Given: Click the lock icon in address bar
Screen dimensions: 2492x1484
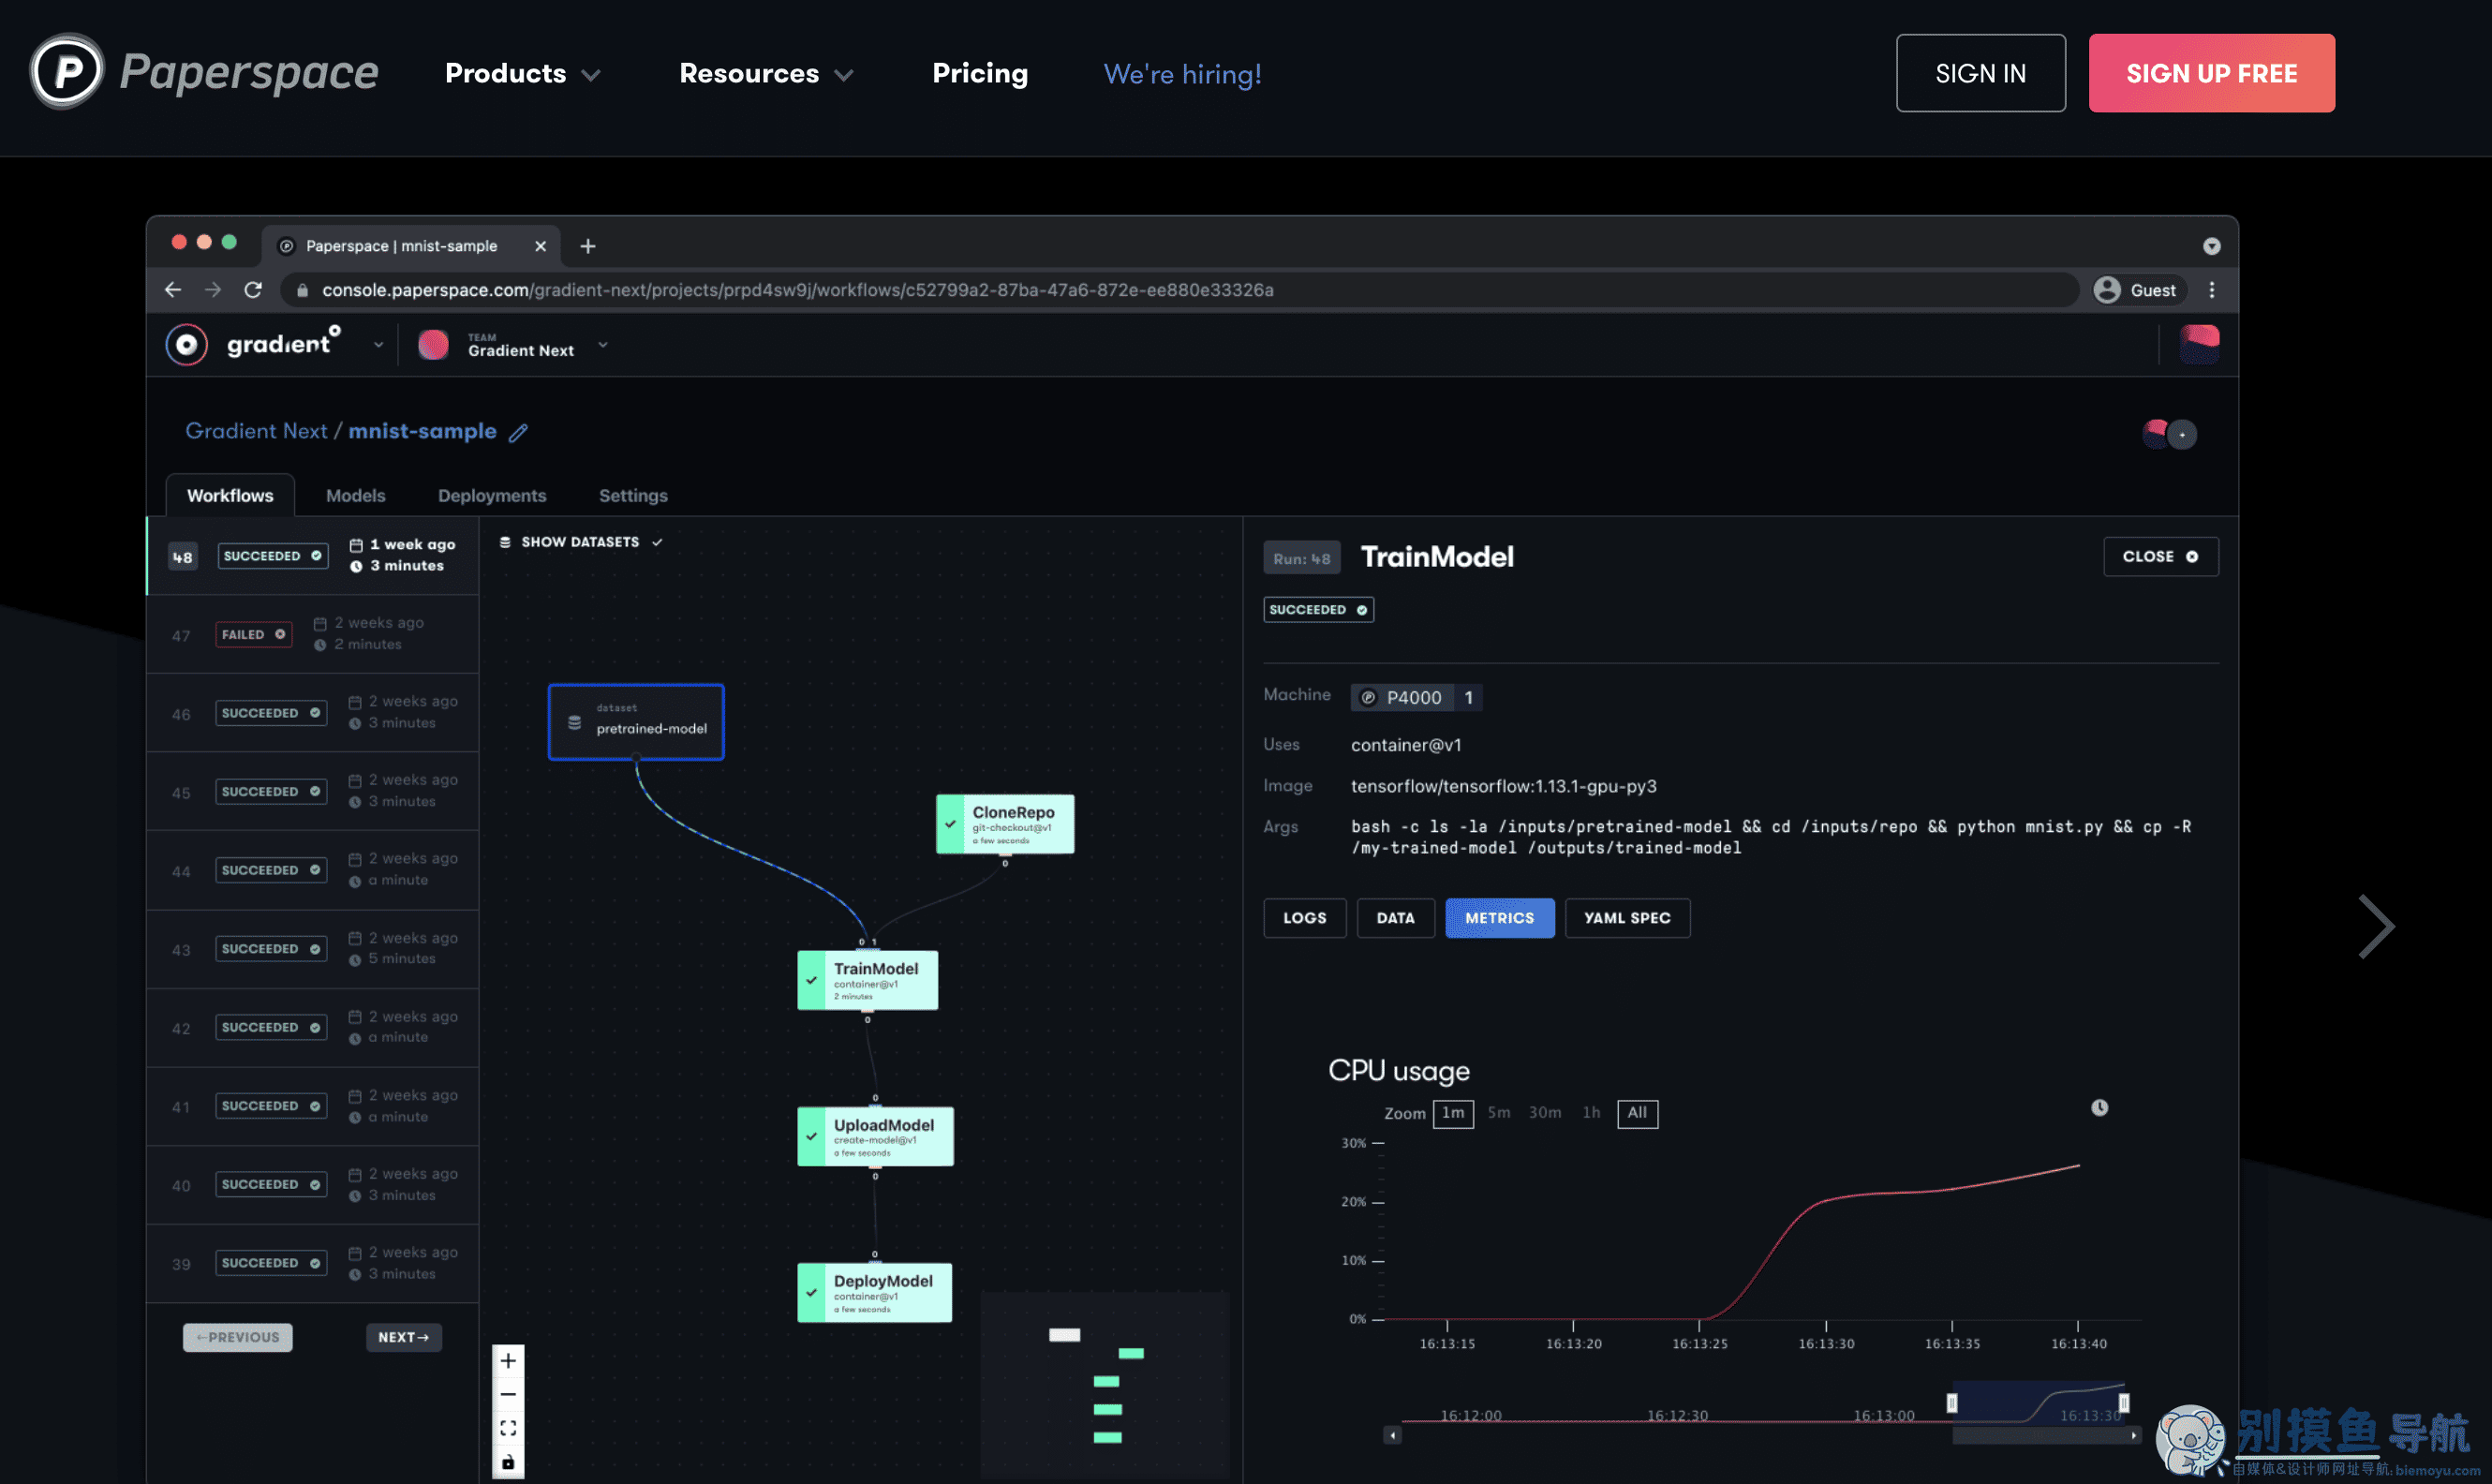Looking at the screenshot, I should click(x=302, y=290).
